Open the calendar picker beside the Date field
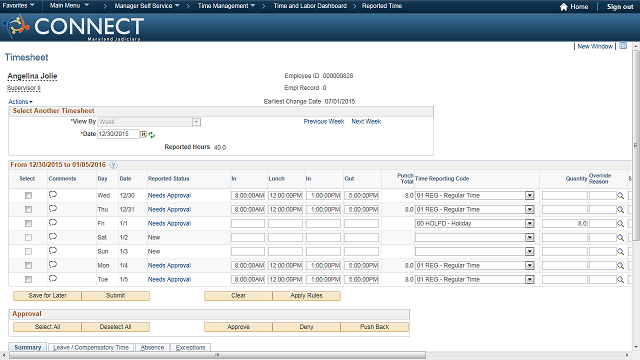Screen dimensions: 640x360 click(143, 134)
